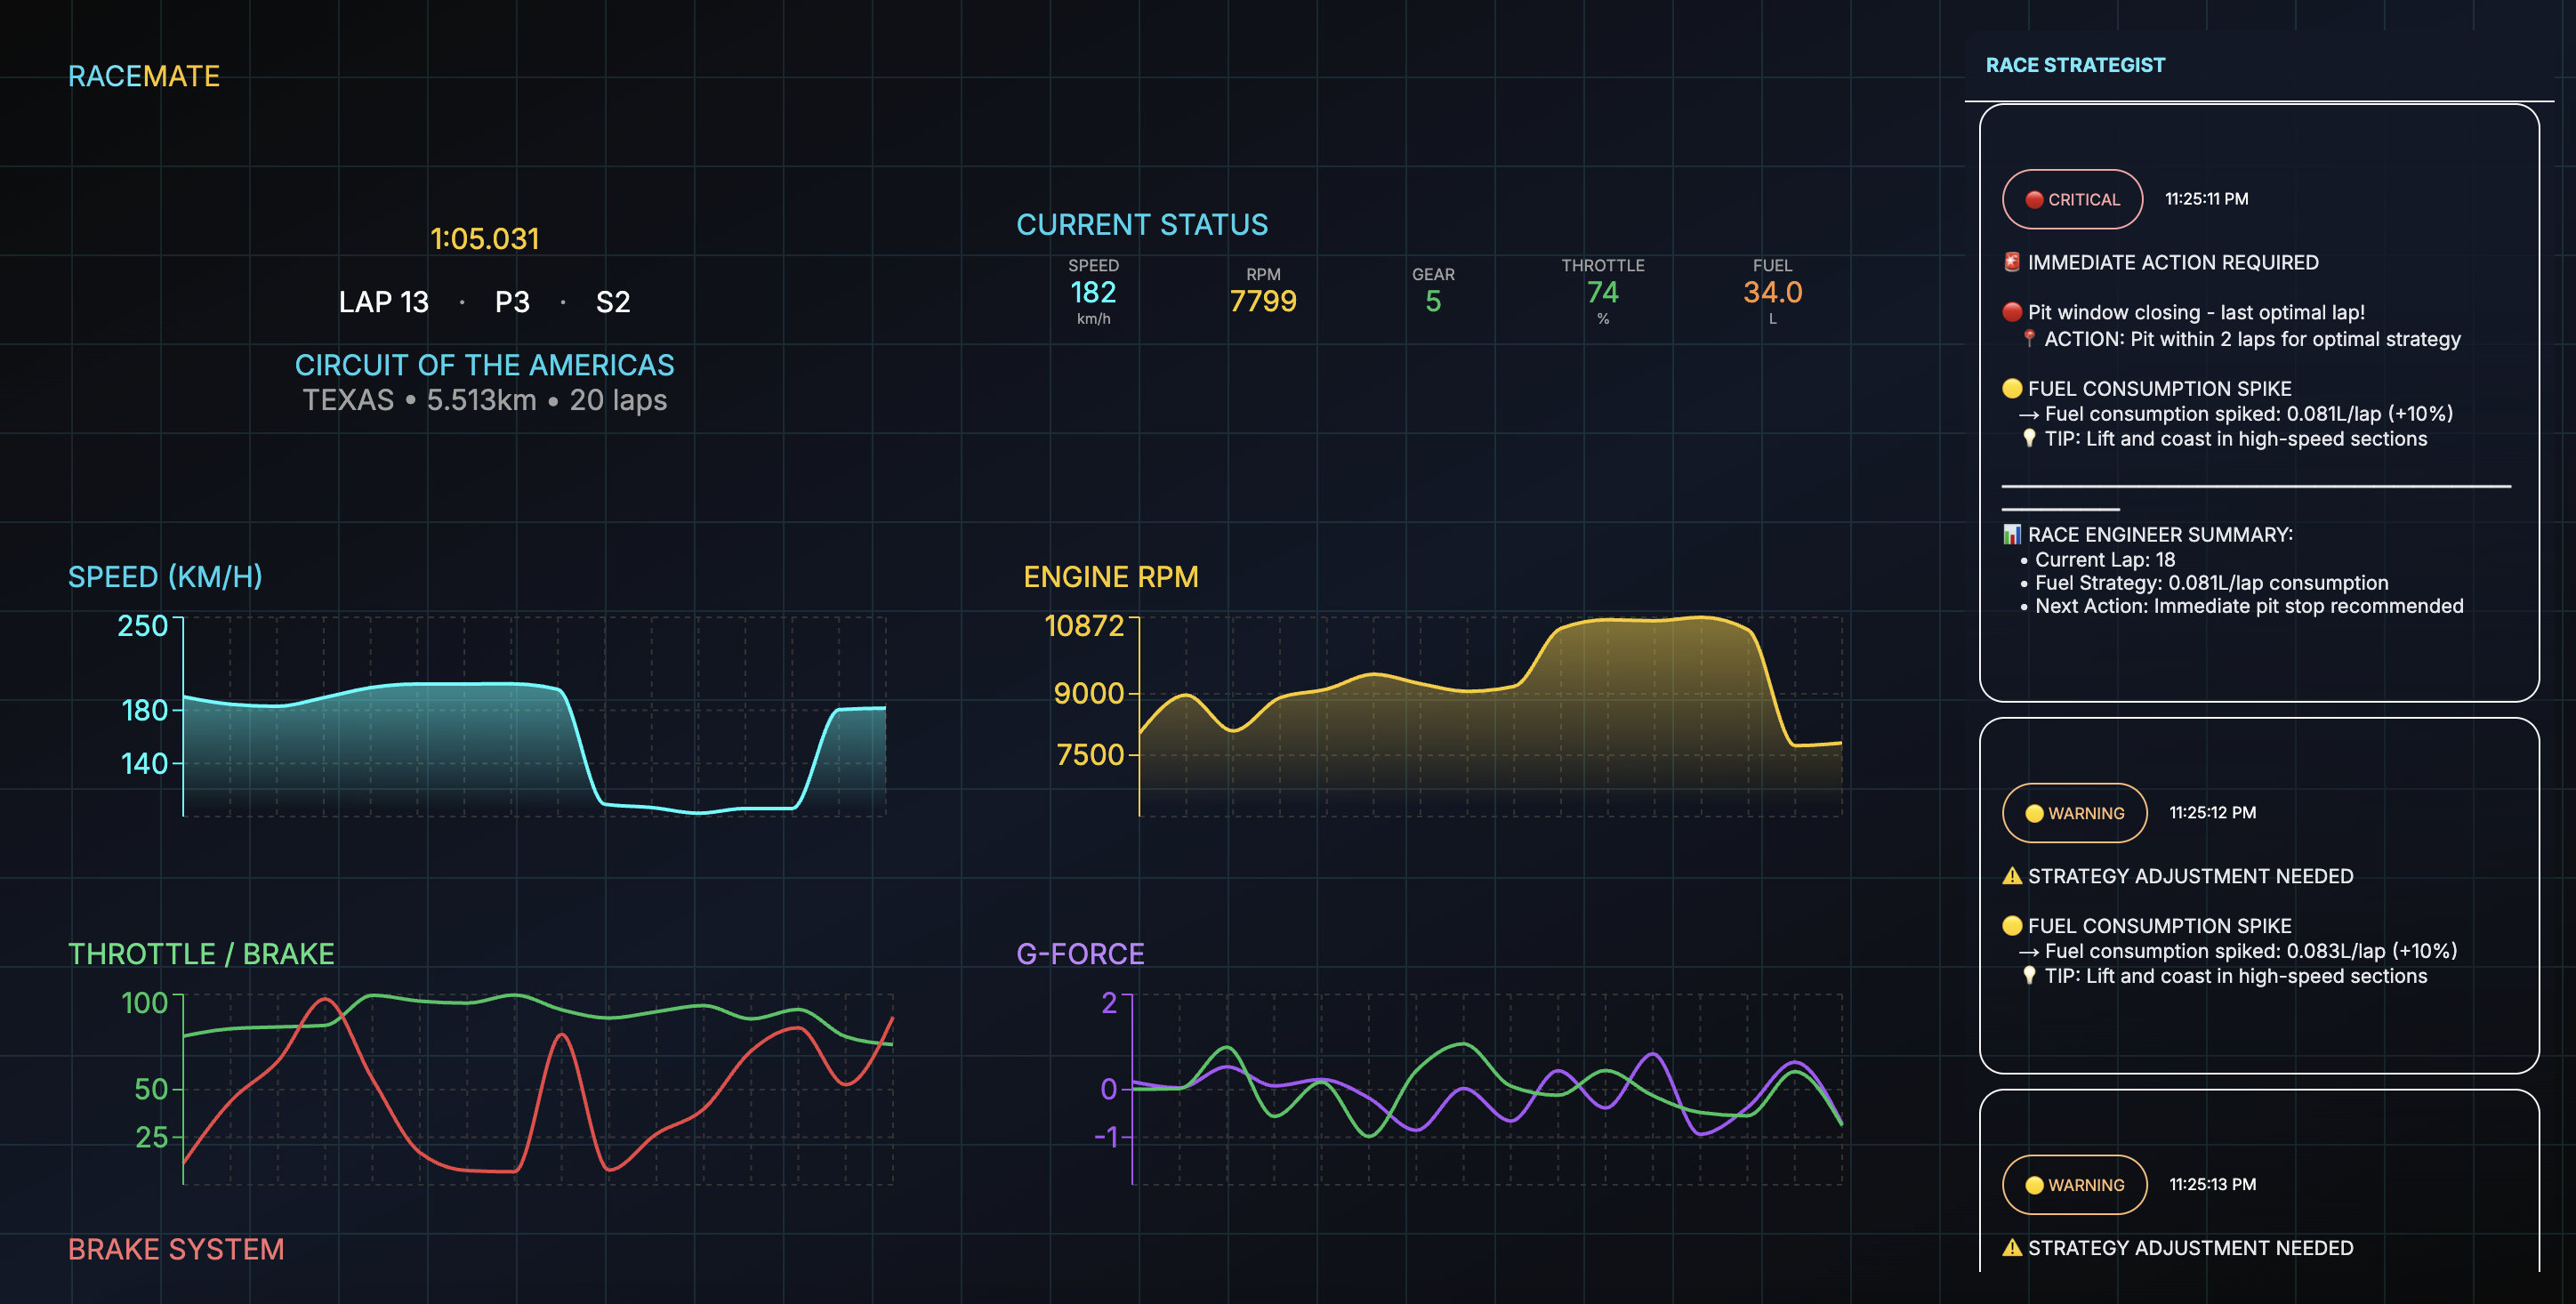Image resolution: width=2576 pixels, height=1304 pixels.
Task: Click the siren icon beside IMMEDIATE ACTION REQUIRED
Action: coord(2011,262)
